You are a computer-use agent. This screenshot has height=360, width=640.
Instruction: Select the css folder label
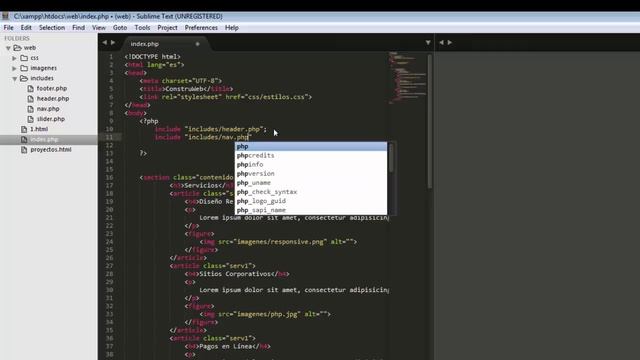coord(35,58)
